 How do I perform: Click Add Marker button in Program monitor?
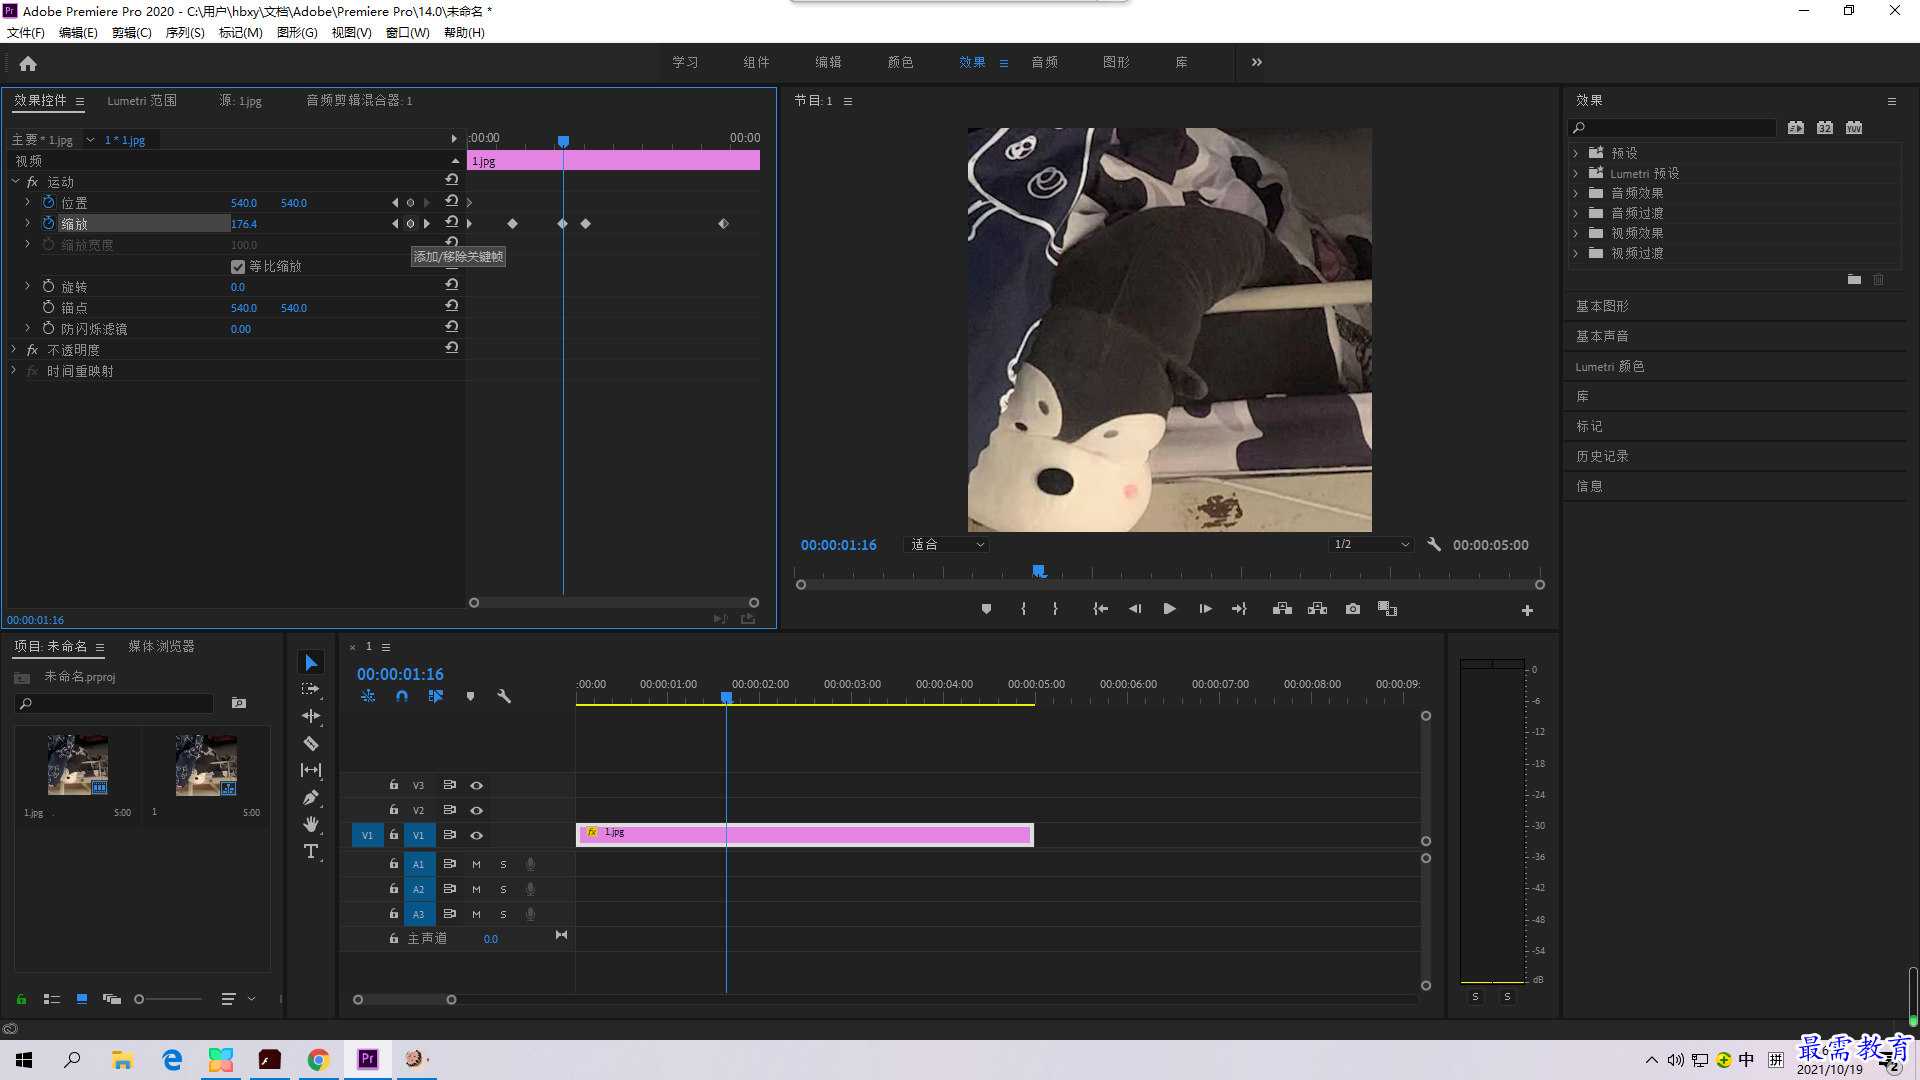[x=986, y=609]
